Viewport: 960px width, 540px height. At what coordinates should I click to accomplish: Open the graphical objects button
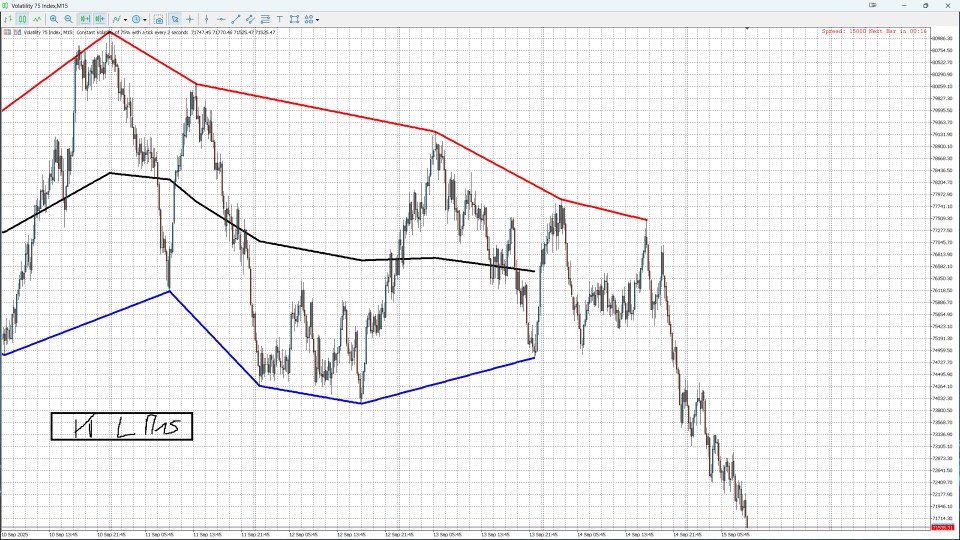point(309,20)
